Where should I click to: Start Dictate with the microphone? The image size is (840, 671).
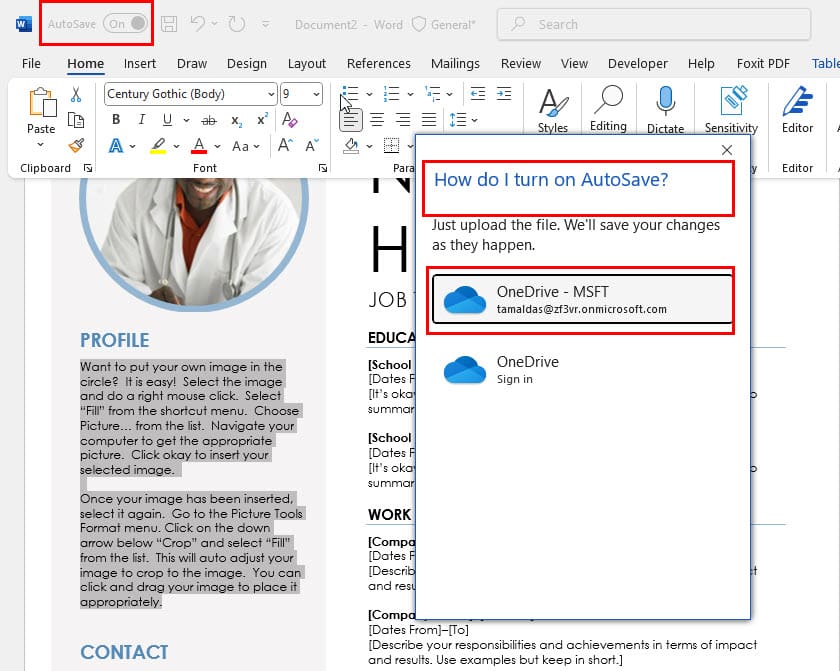point(665,110)
